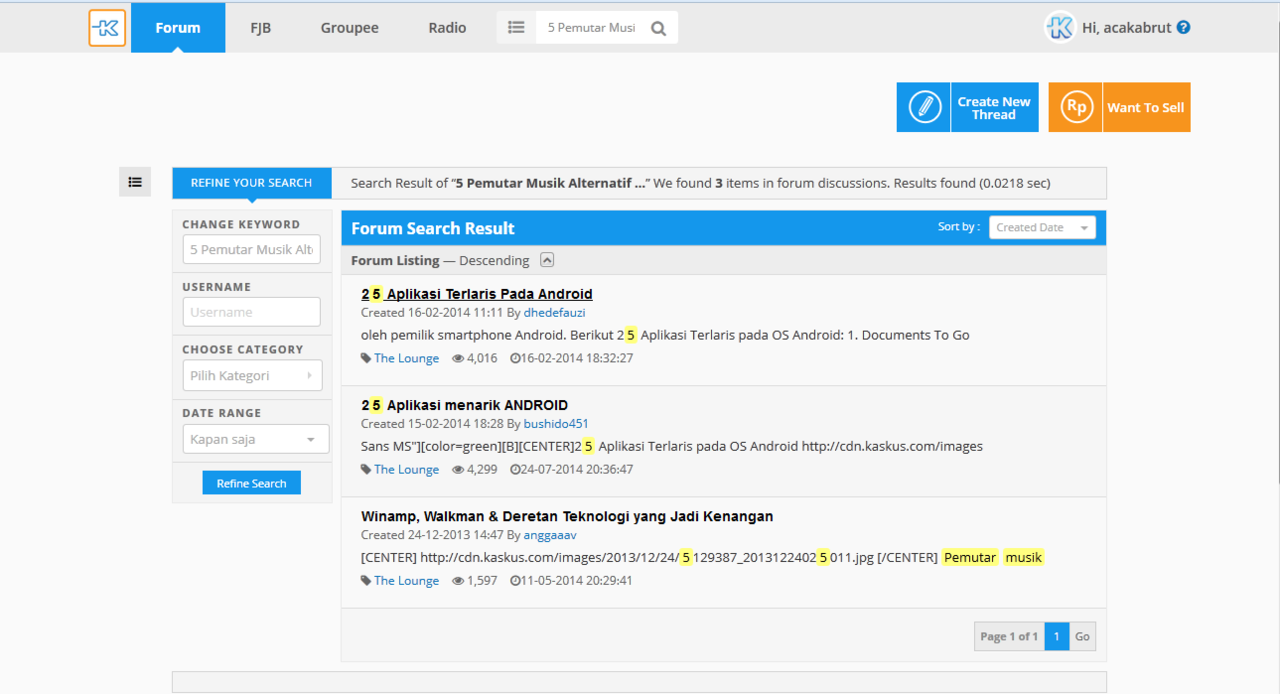Click clock icon beside 16-02-2014 18:32:27
The width and height of the screenshot is (1280, 694).
[x=515, y=358]
